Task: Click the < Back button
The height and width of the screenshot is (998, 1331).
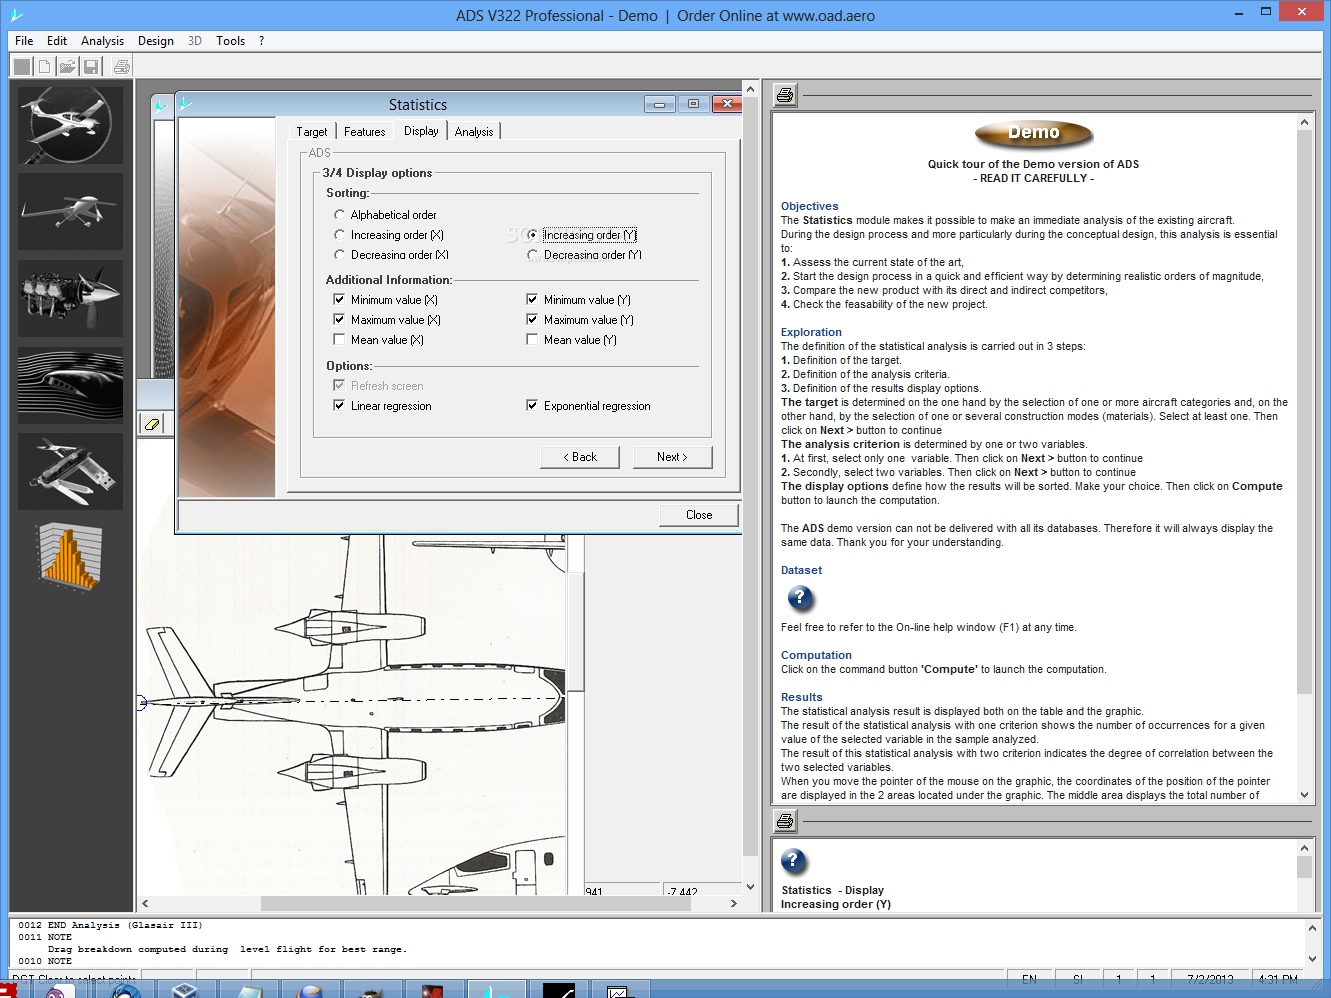Action: tap(580, 457)
